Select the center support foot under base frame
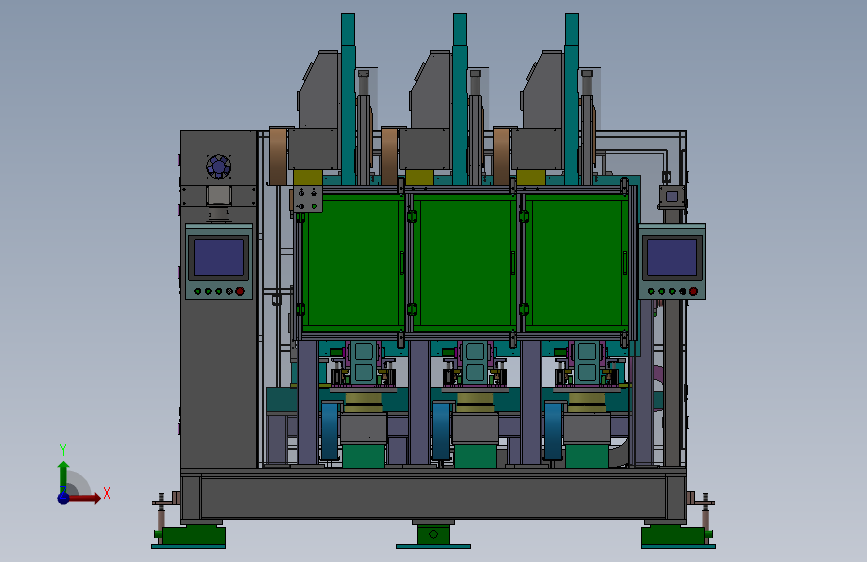867x562 pixels. click(x=434, y=535)
